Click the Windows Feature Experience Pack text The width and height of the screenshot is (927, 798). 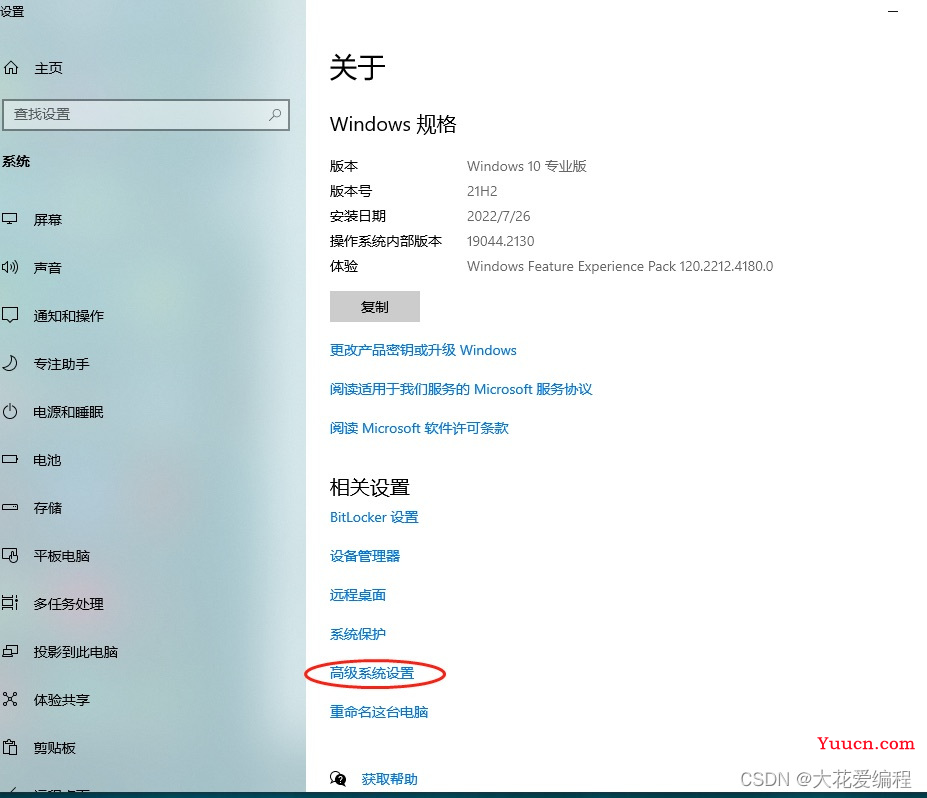[x=620, y=266]
